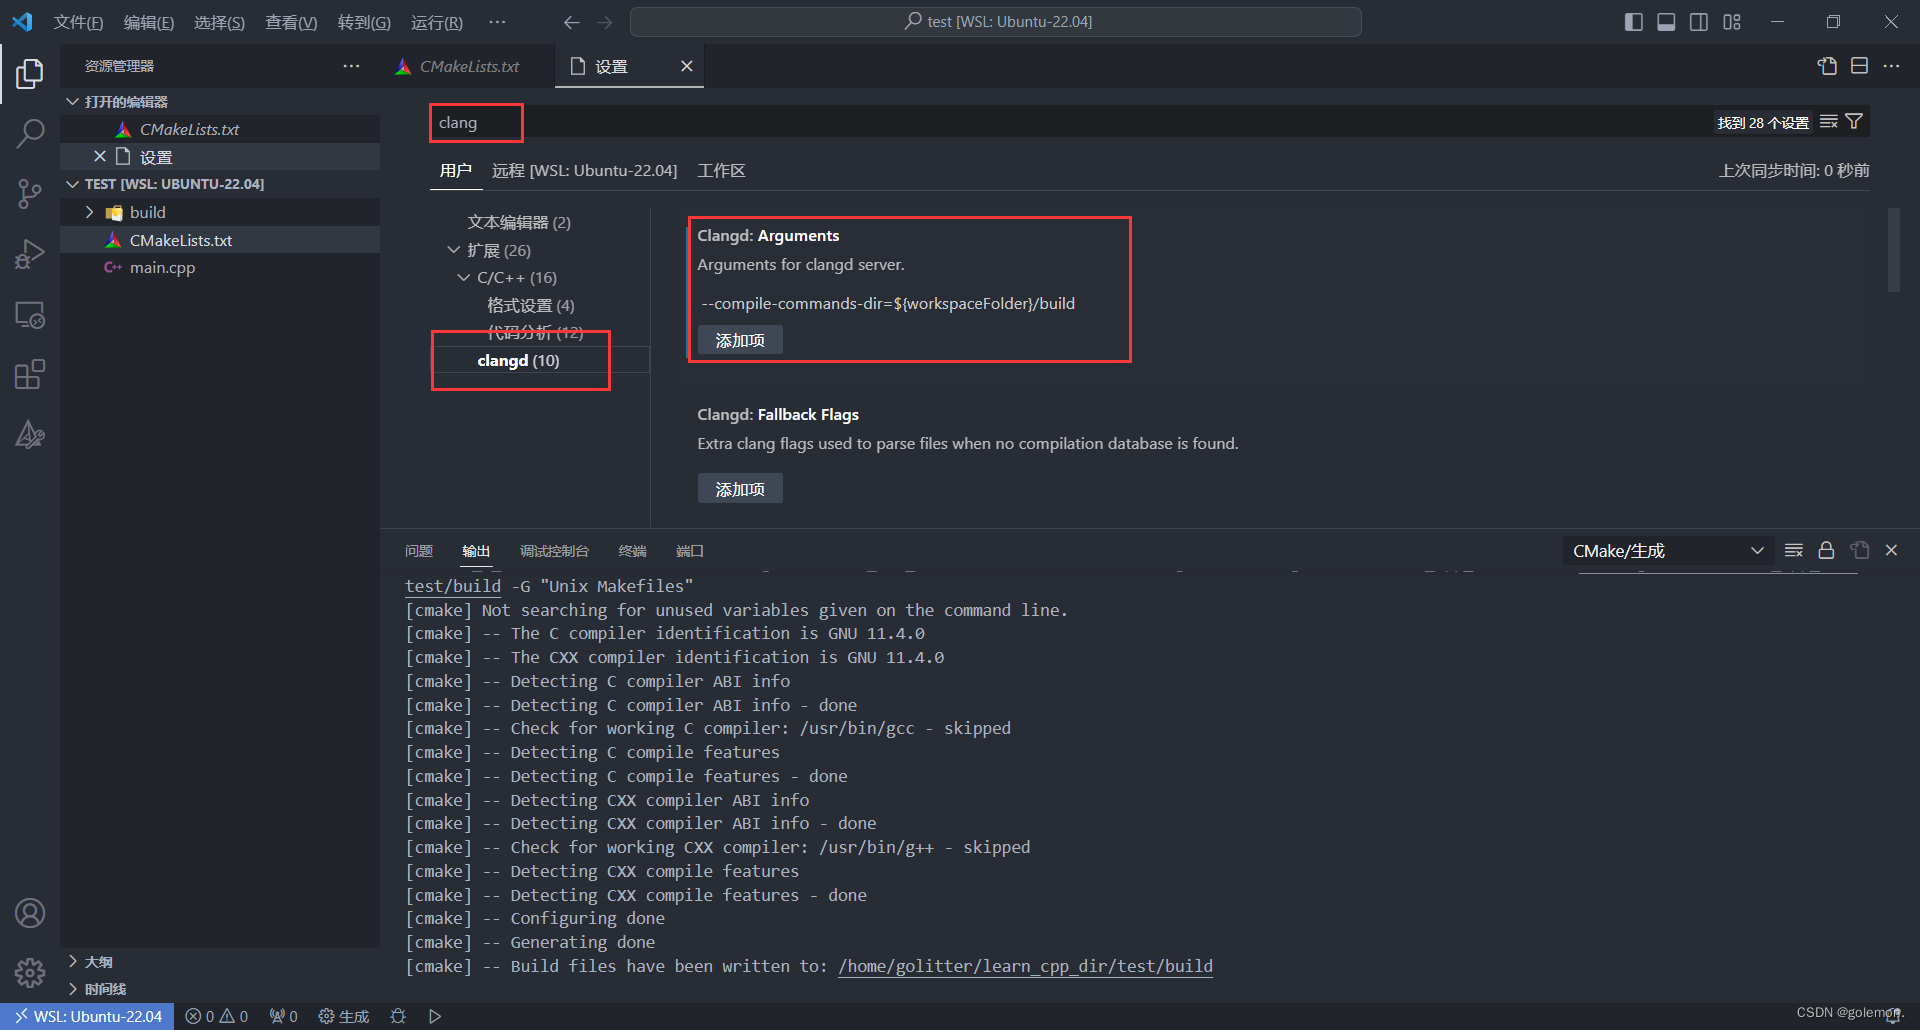Open the CMake view in activity bar
This screenshot has width=1920, height=1030.
tap(30, 435)
